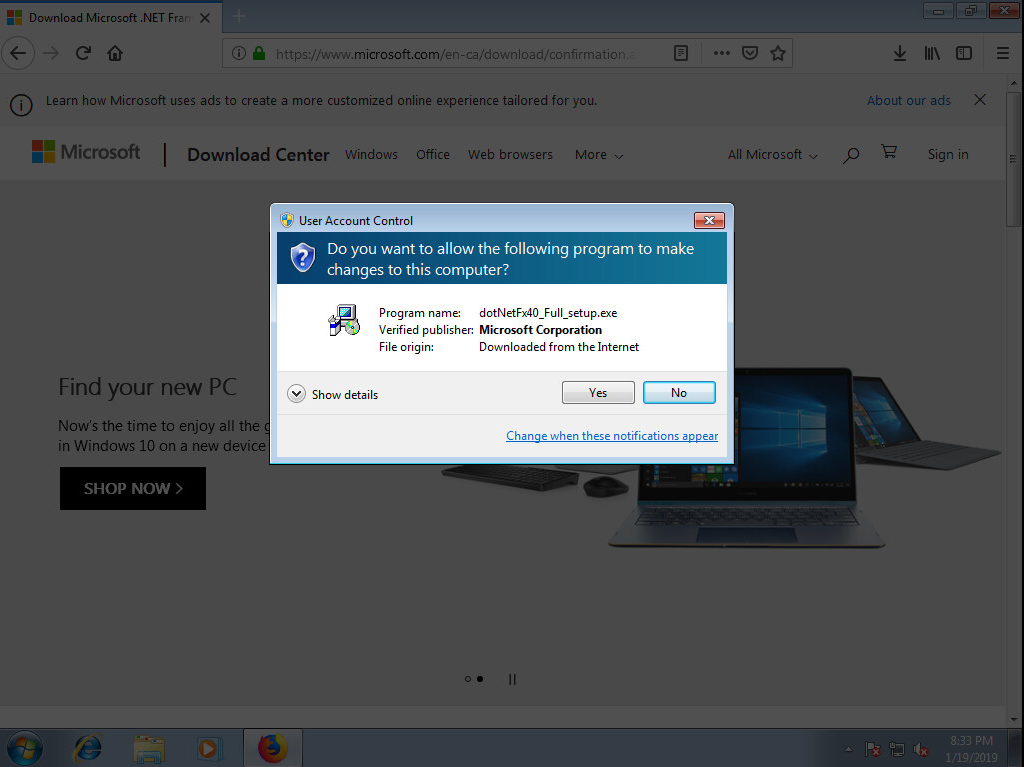1024x767 pixels.
Task: Open page actions three-dot menu
Action: (722, 54)
